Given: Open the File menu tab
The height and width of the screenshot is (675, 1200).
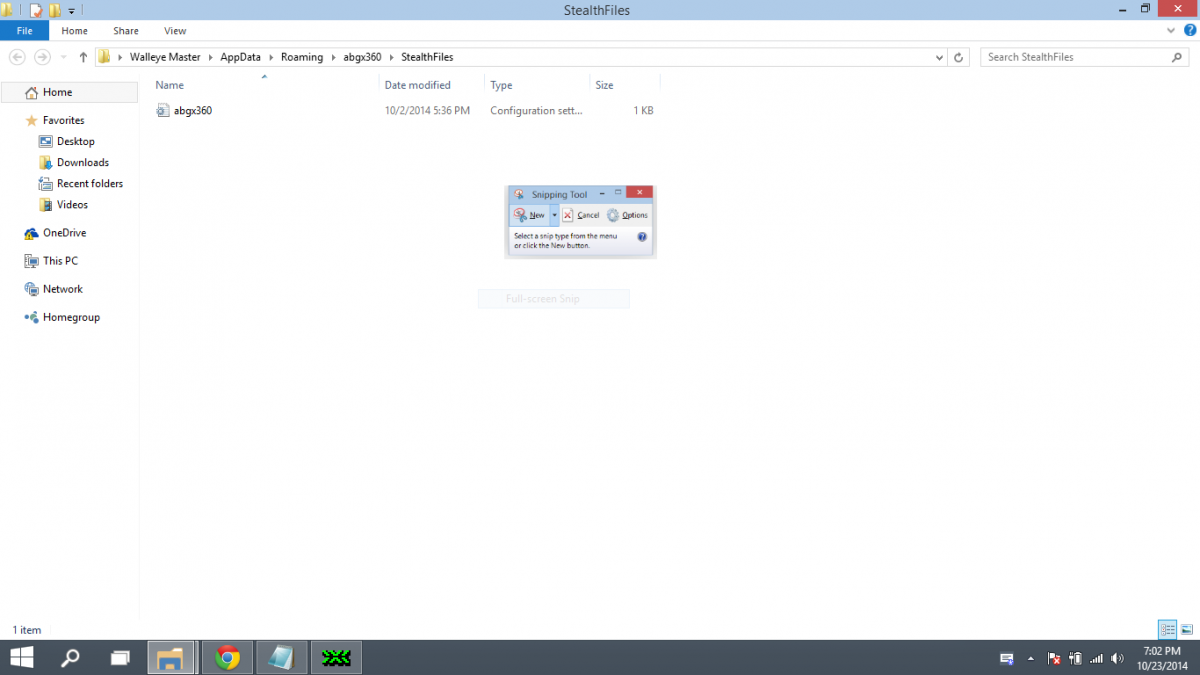Looking at the screenshot, I should pyautogui.click(x=24, y=31).
